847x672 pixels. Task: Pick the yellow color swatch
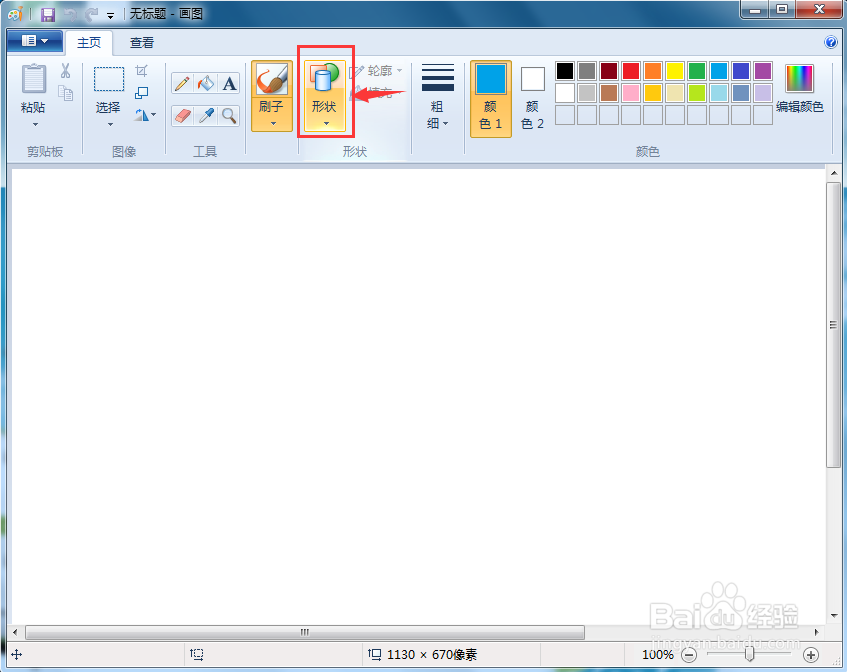(675, 71)
